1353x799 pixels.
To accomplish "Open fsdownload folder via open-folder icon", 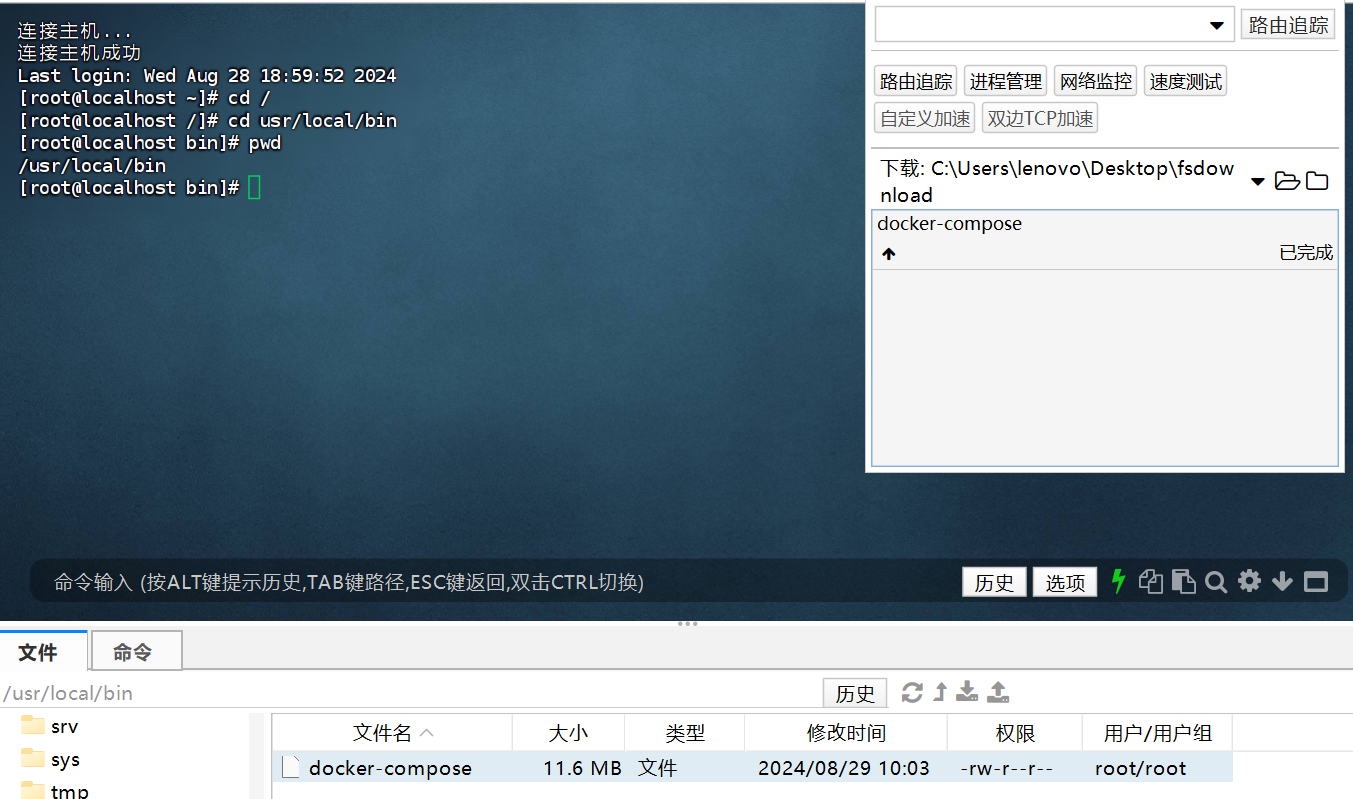I will click(x=1287, y=181).
